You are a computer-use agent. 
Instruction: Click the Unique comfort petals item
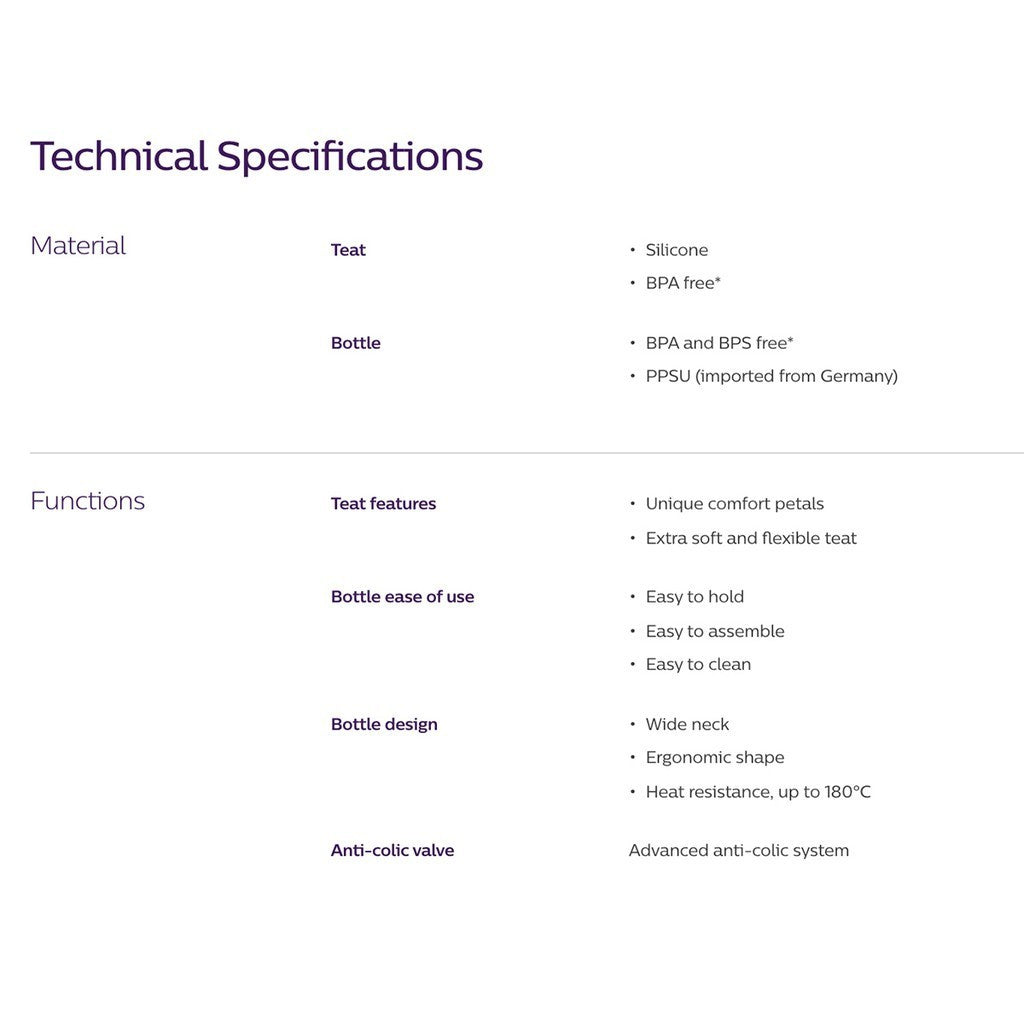point(735,504)
